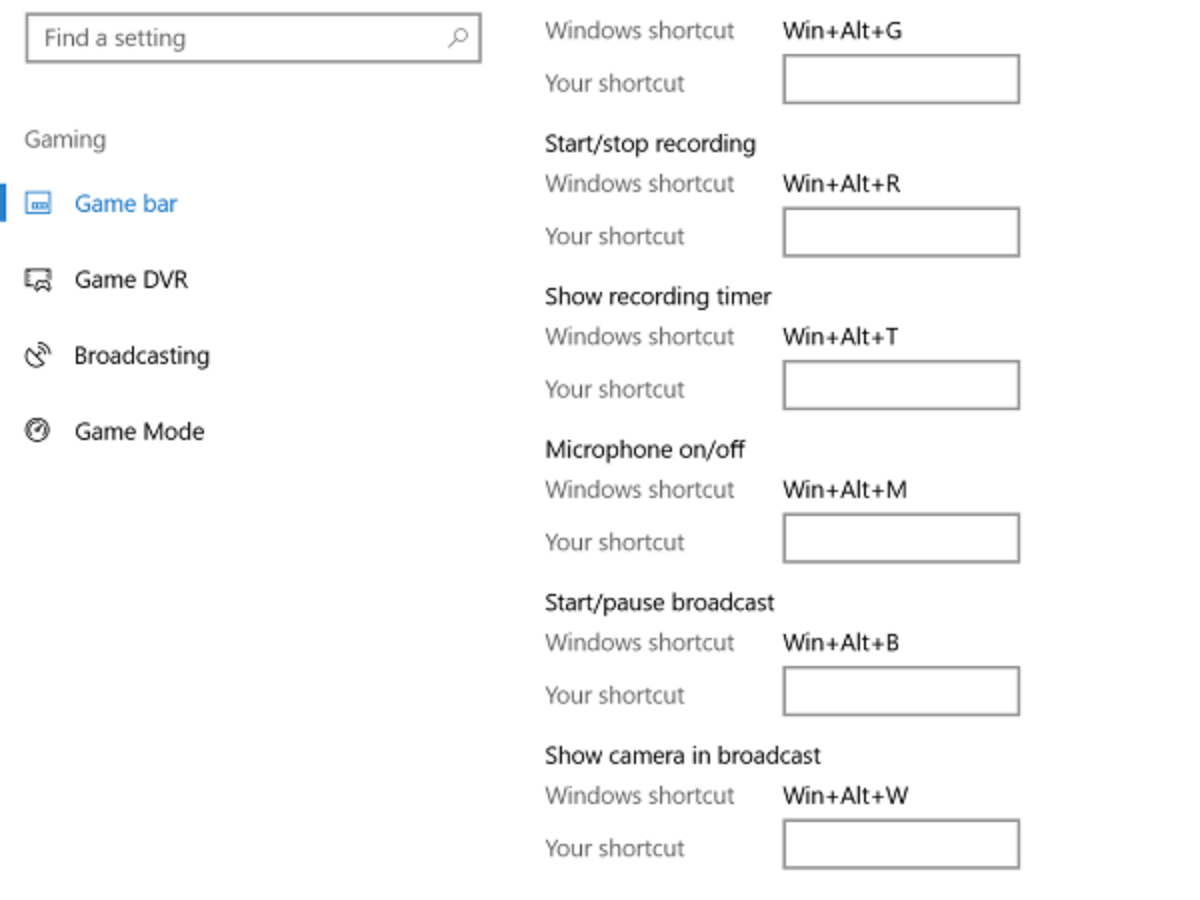This screenshot has height=900, width=1200.
Task: Focus the Find a setting search field
Action: 240,39
